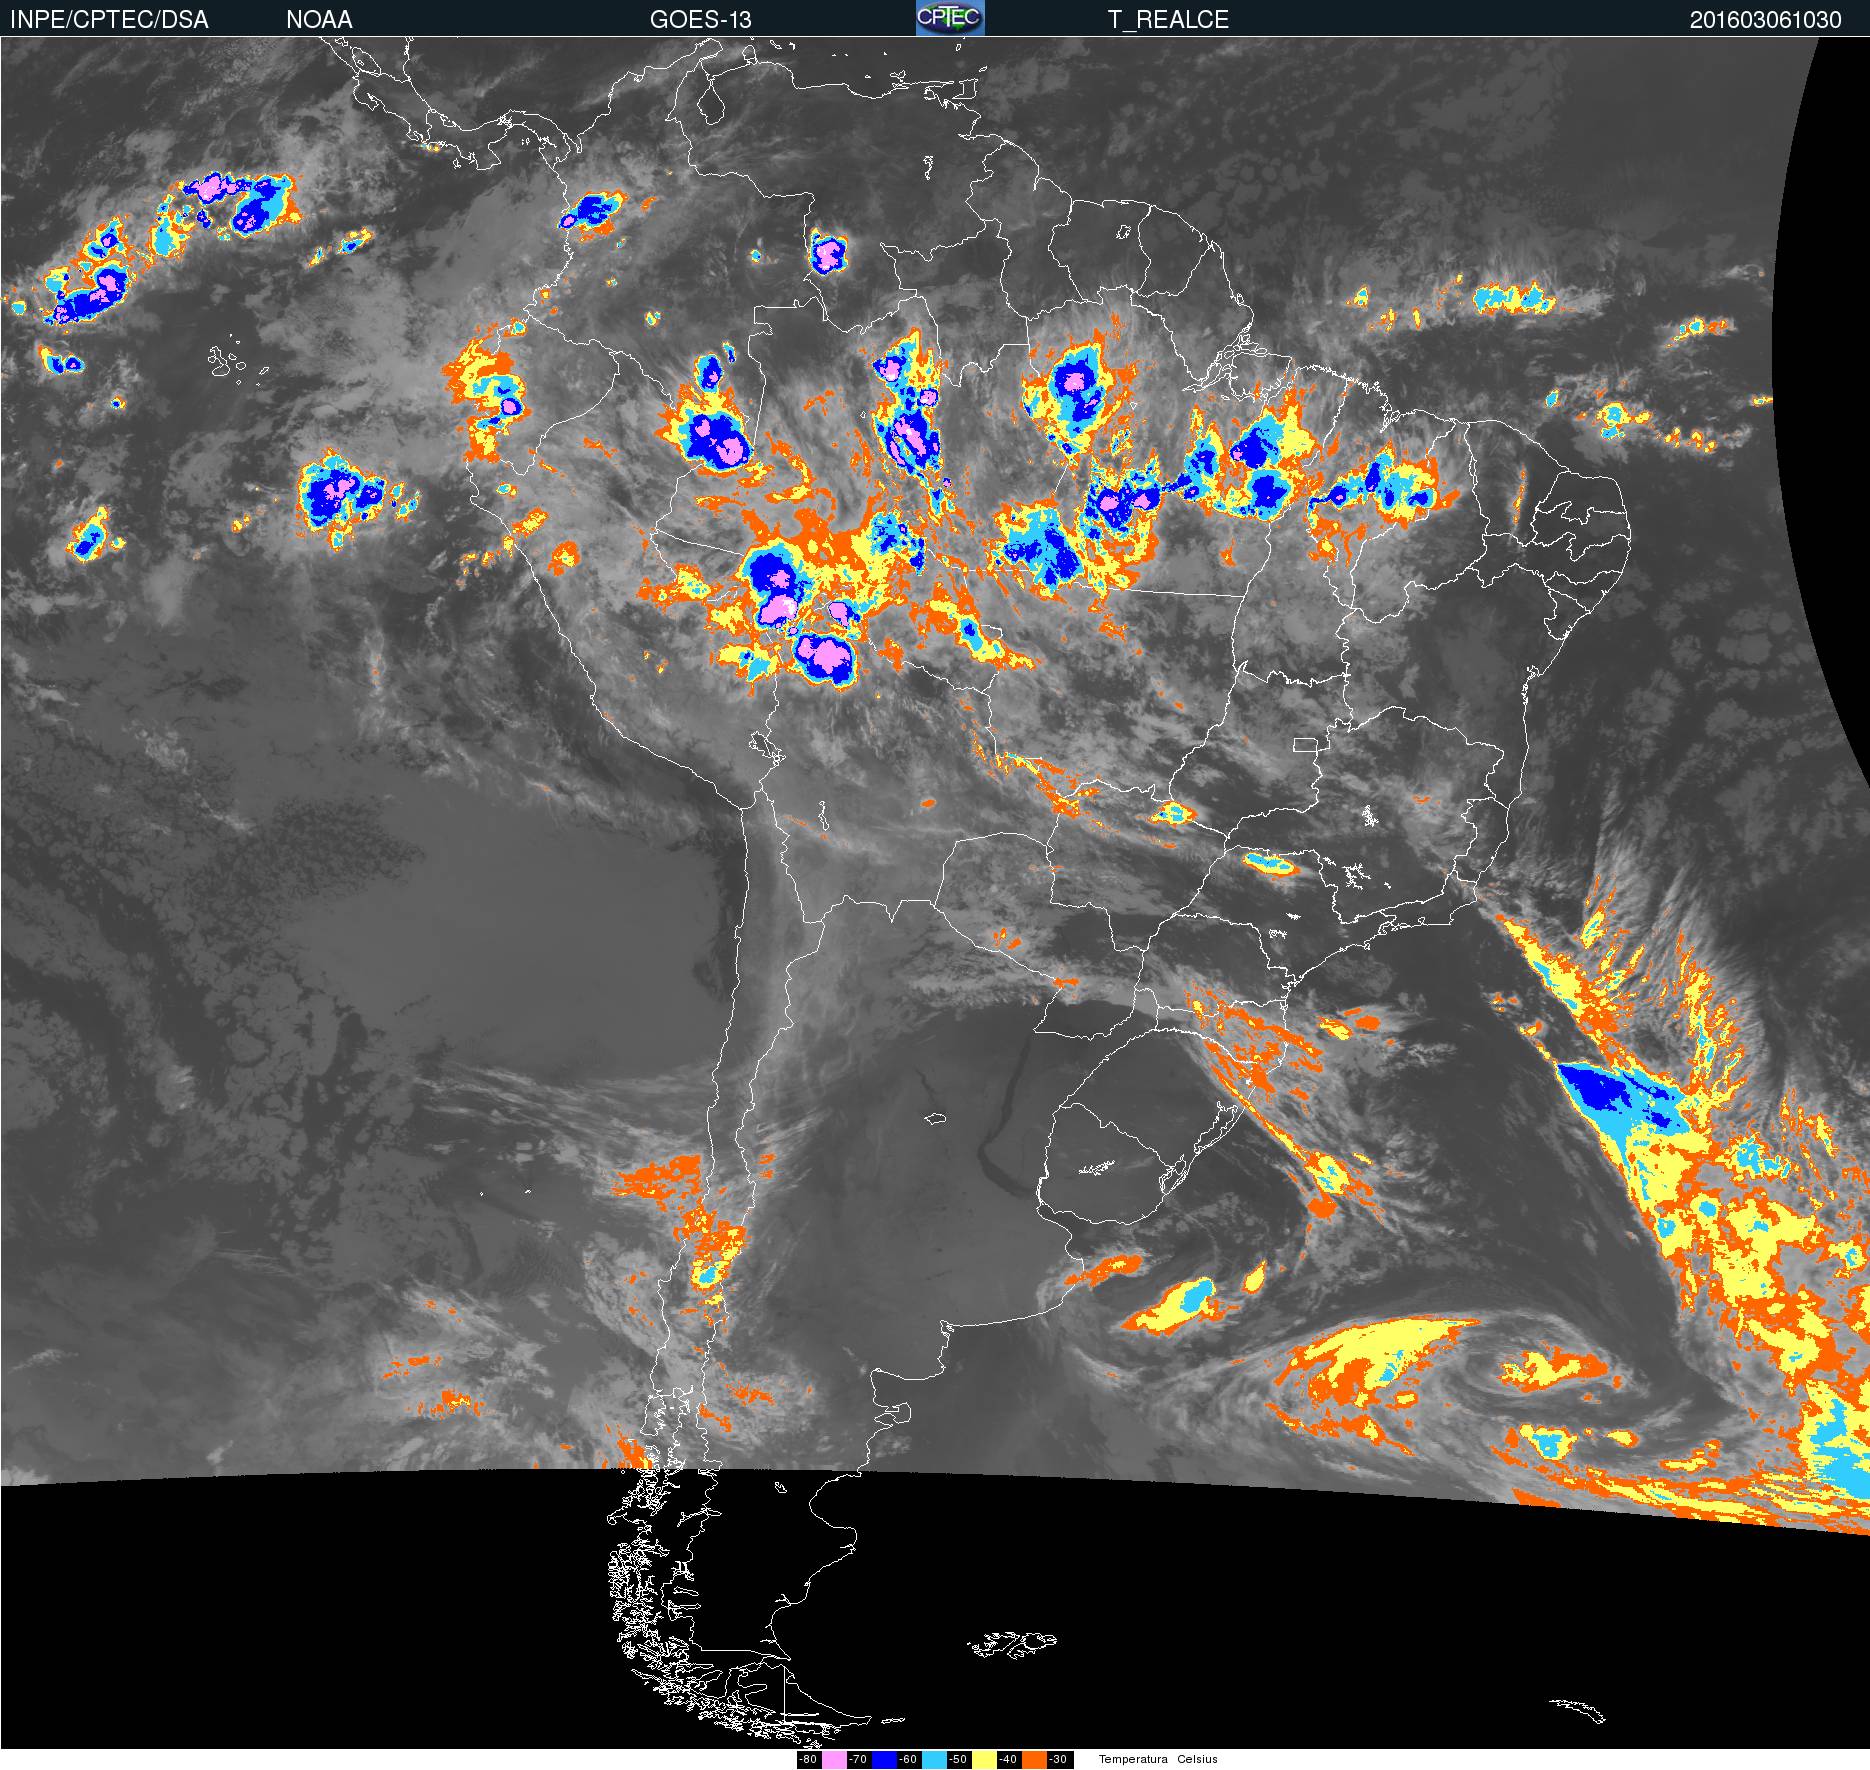
Task: Click the pink legend color swatch
Action: [x=834, y=1759]
